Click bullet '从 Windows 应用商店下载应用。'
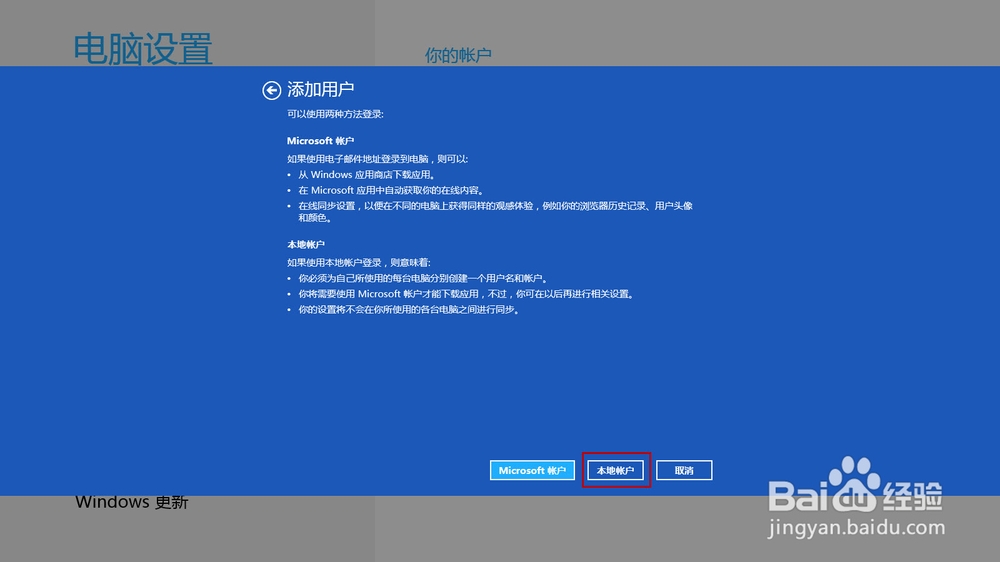Screen dimensions: 1000x562 (x=367, y=174)
